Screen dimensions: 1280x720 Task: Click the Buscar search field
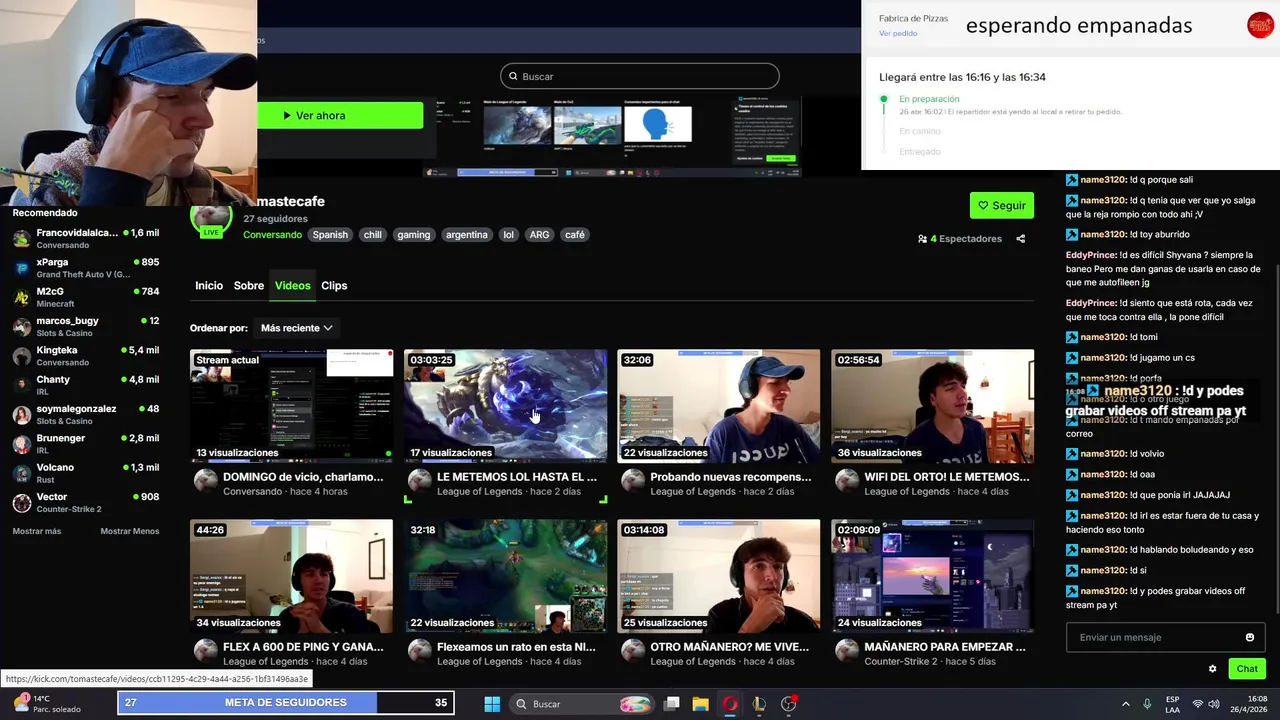point(640,76)
